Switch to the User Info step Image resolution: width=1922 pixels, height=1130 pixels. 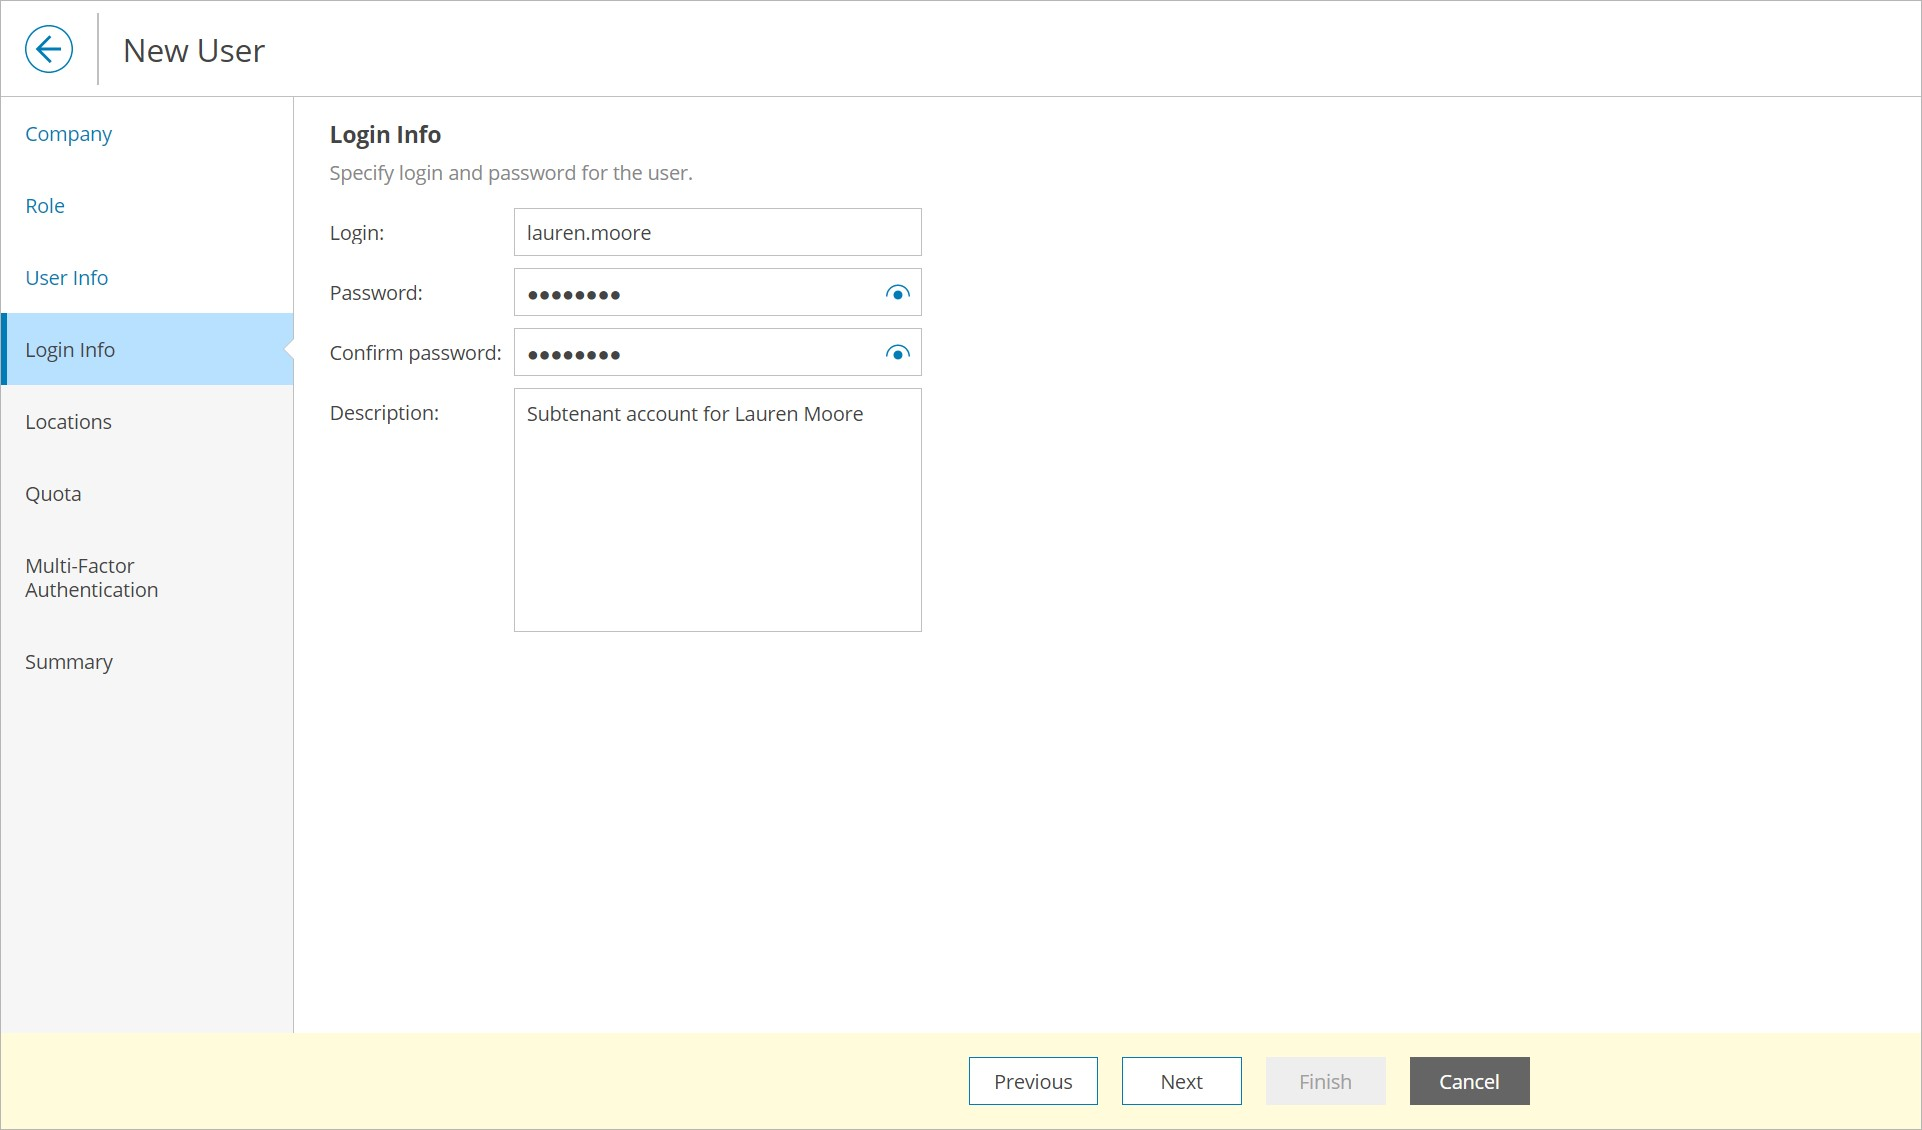coord(66,278)
